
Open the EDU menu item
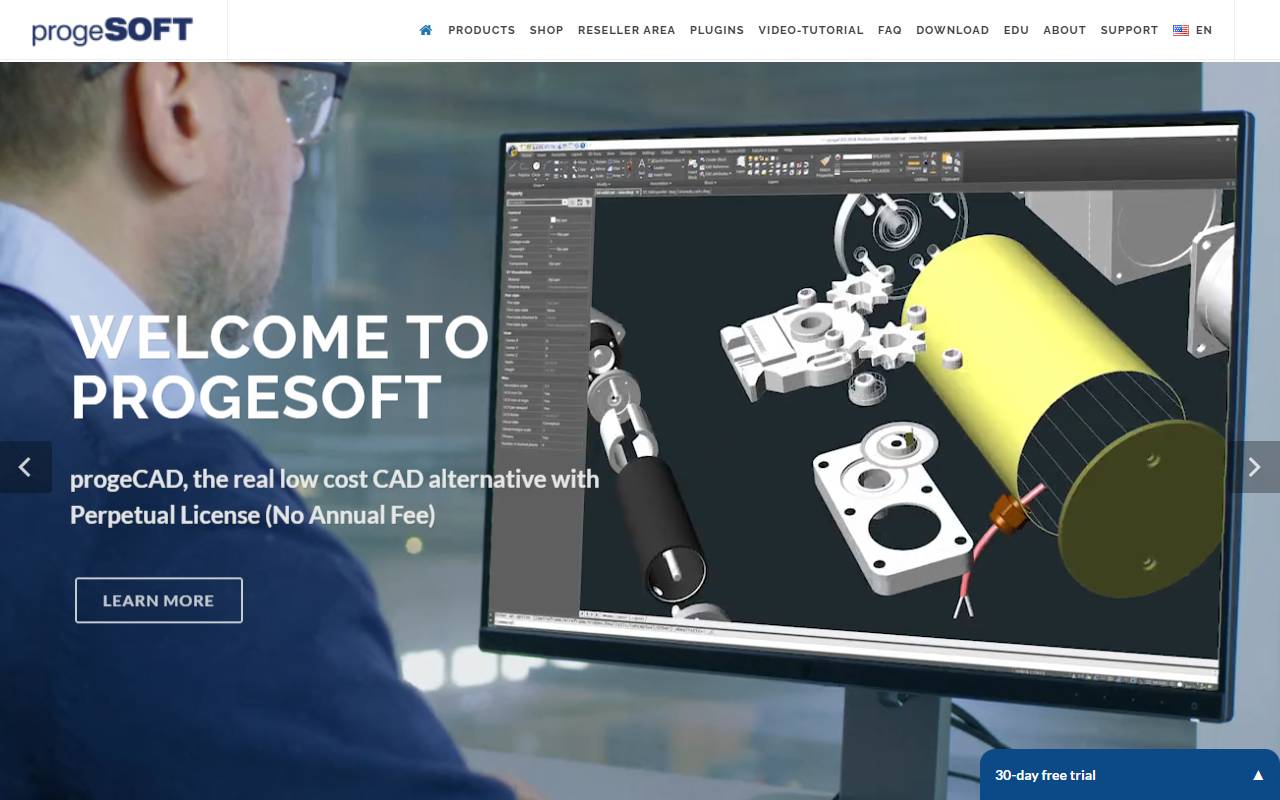[1017, 30]
